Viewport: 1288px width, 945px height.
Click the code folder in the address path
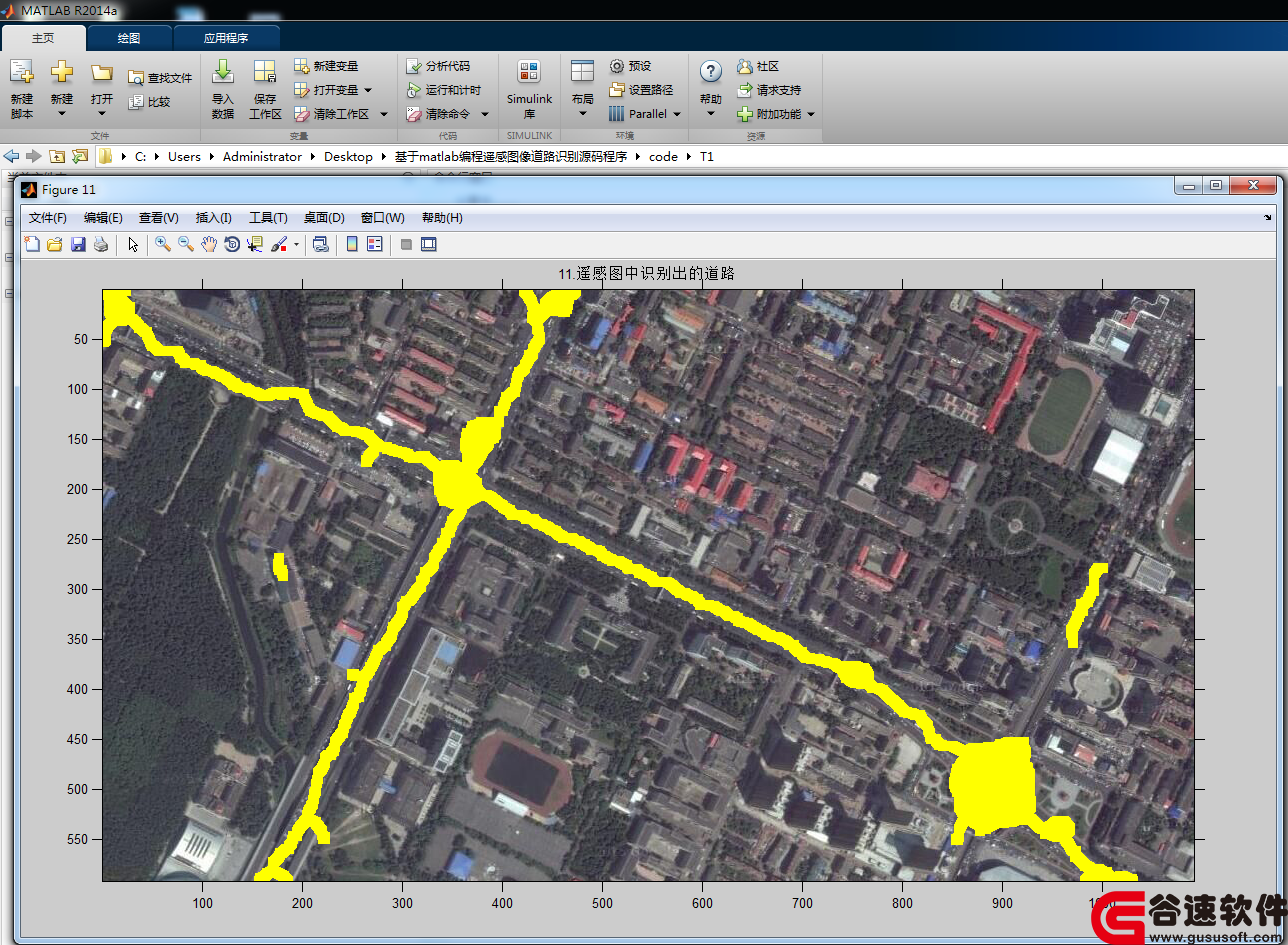click(x=663, y=156)
